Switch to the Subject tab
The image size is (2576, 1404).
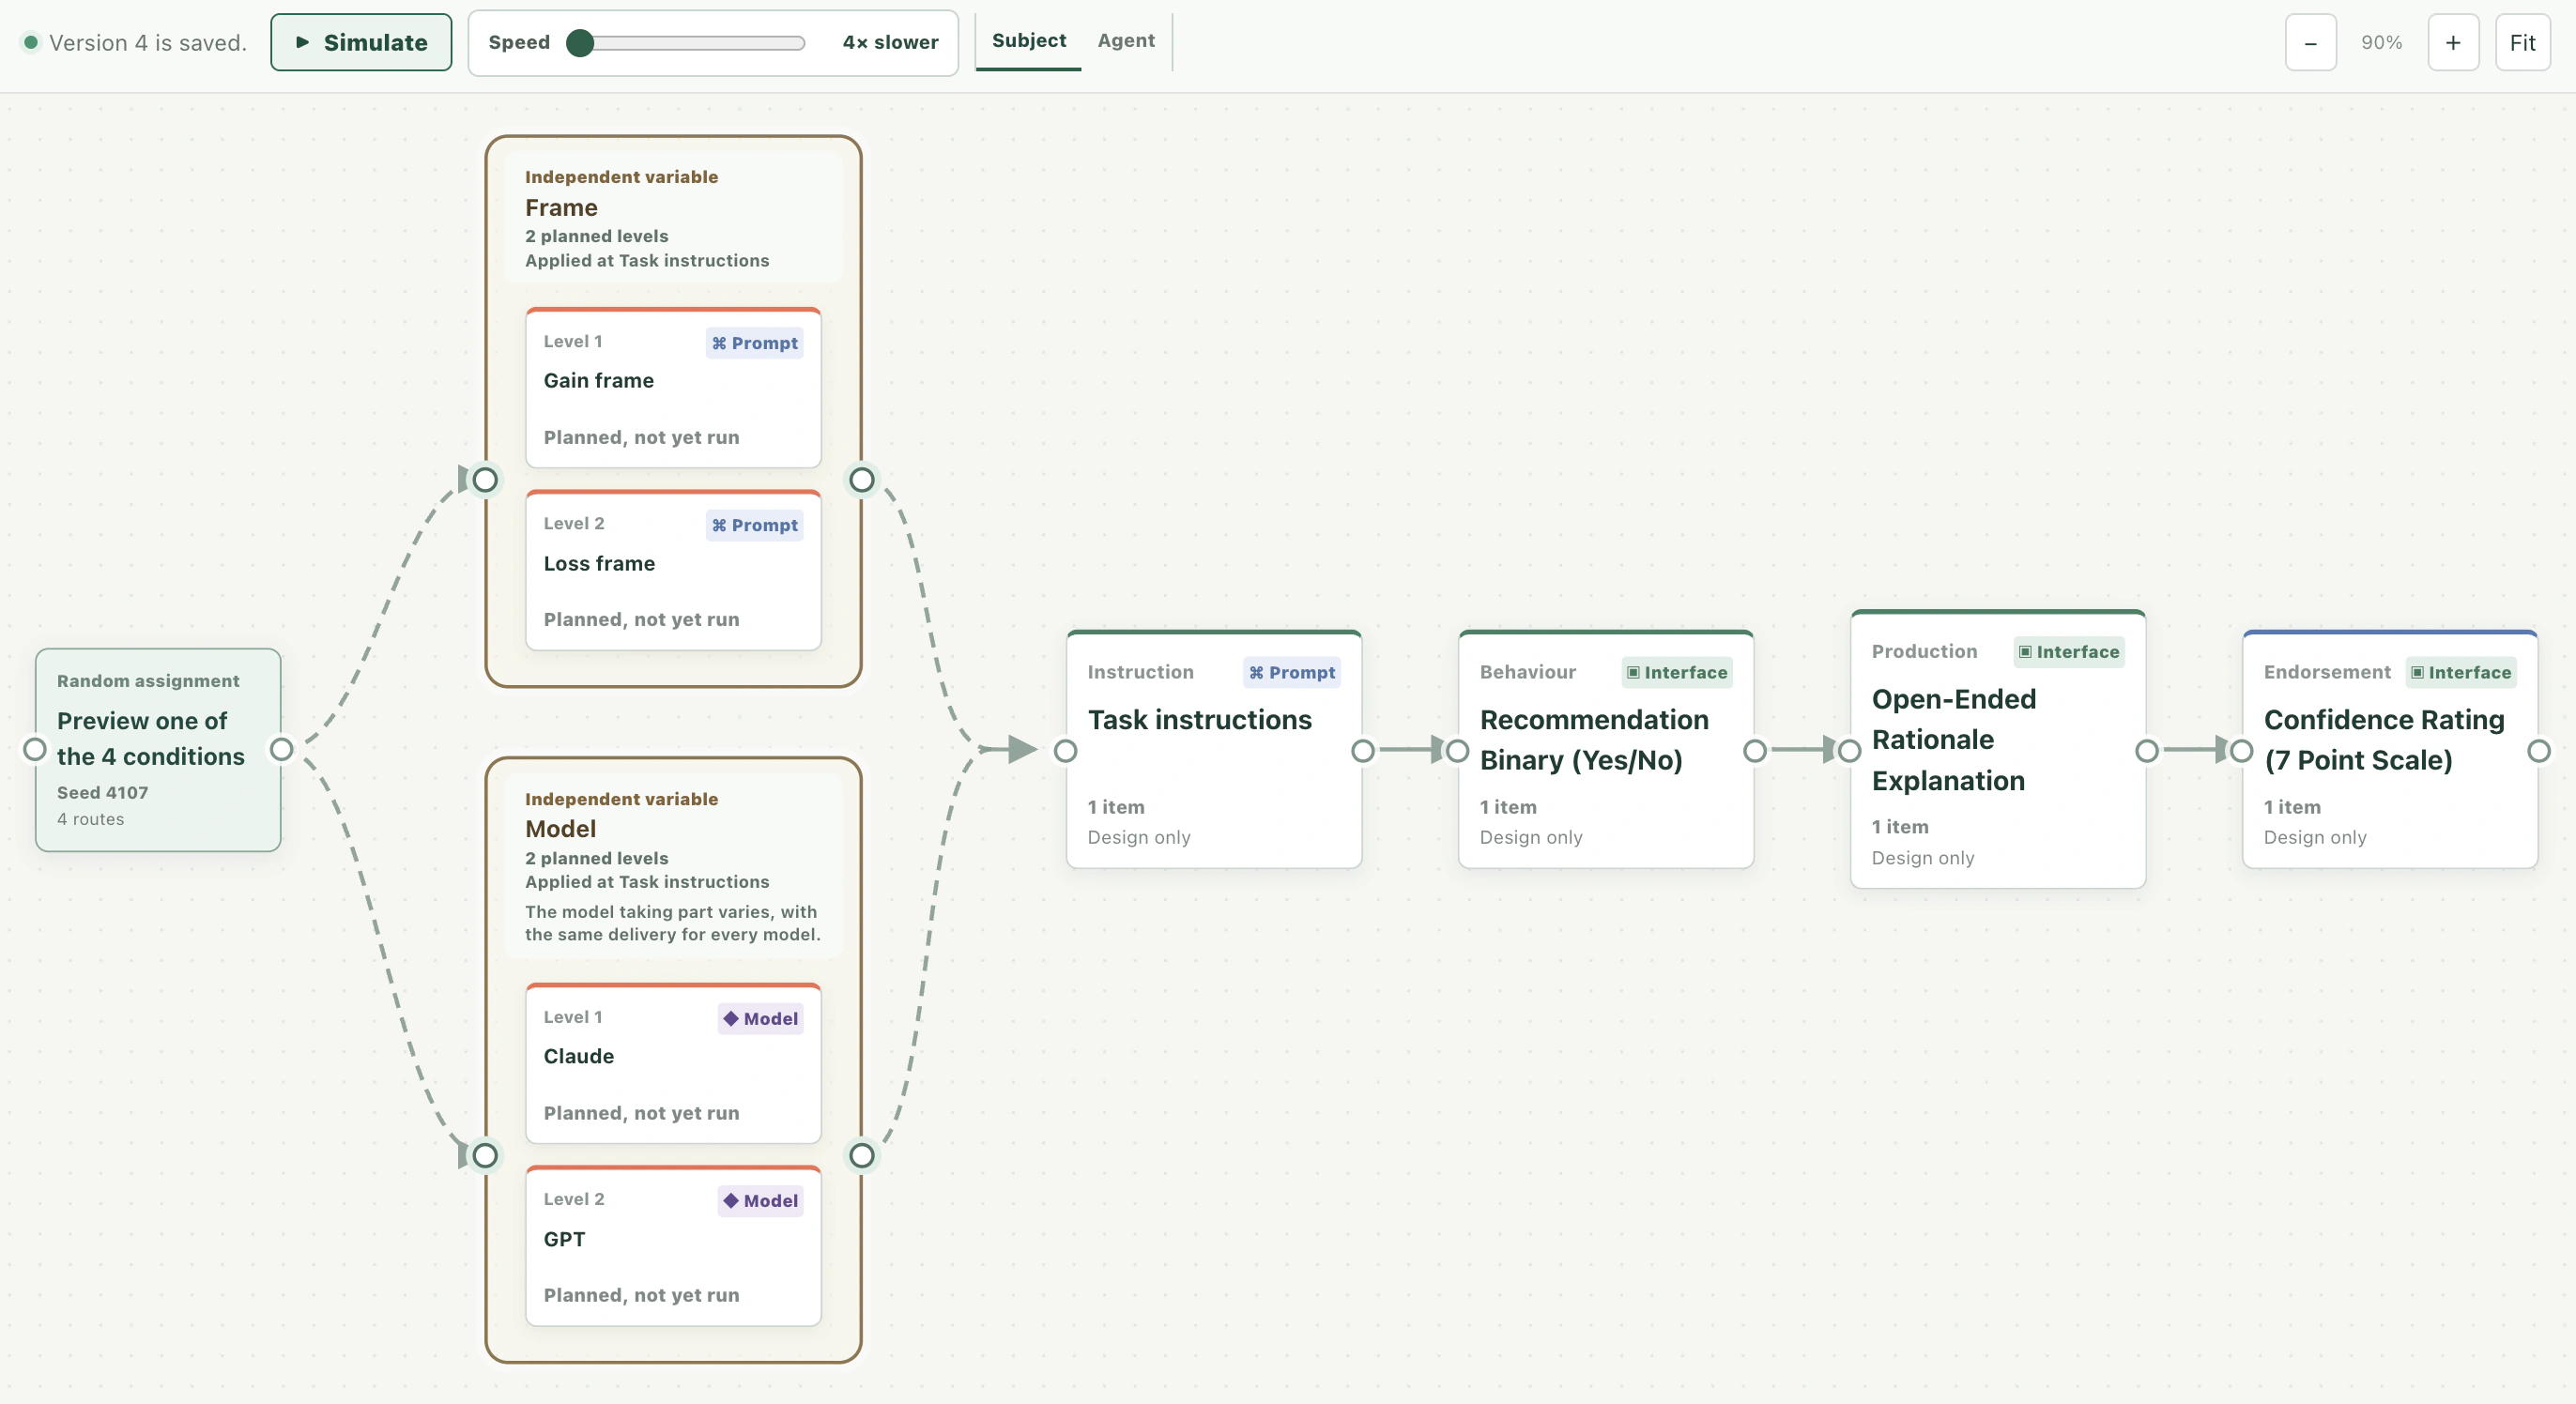coord(1028,41)
